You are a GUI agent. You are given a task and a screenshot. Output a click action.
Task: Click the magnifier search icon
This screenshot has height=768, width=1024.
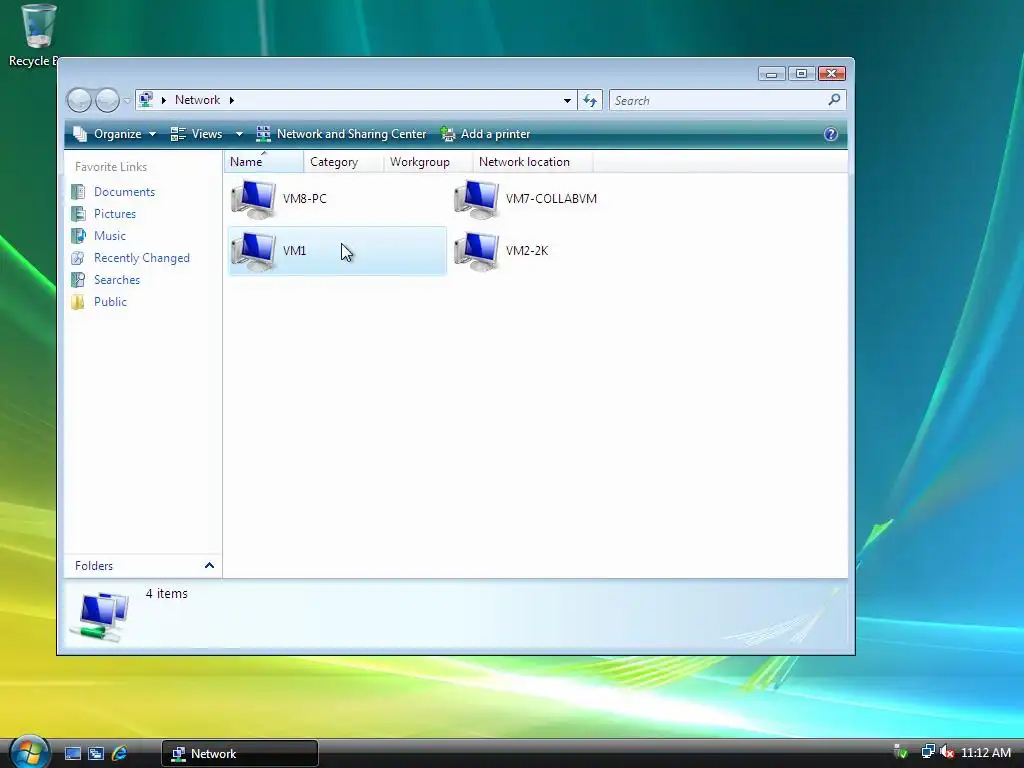point(834,100)
